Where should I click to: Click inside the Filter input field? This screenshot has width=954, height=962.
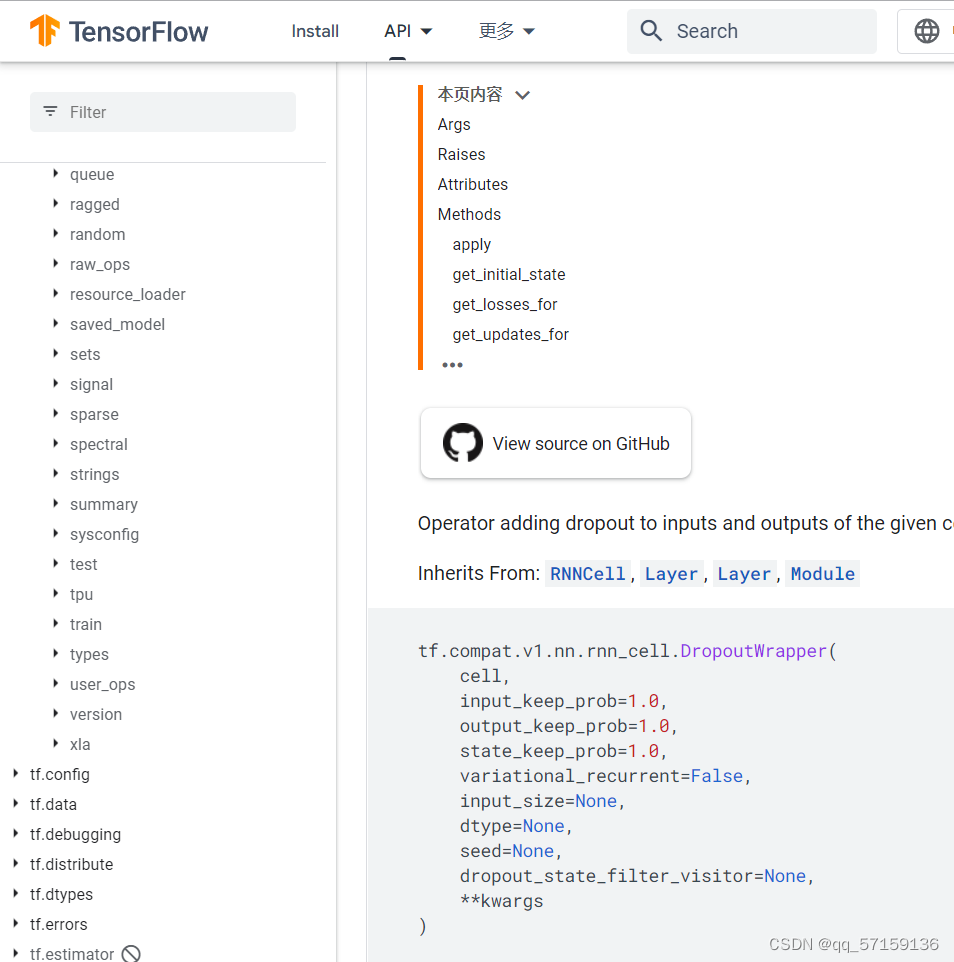160,112
